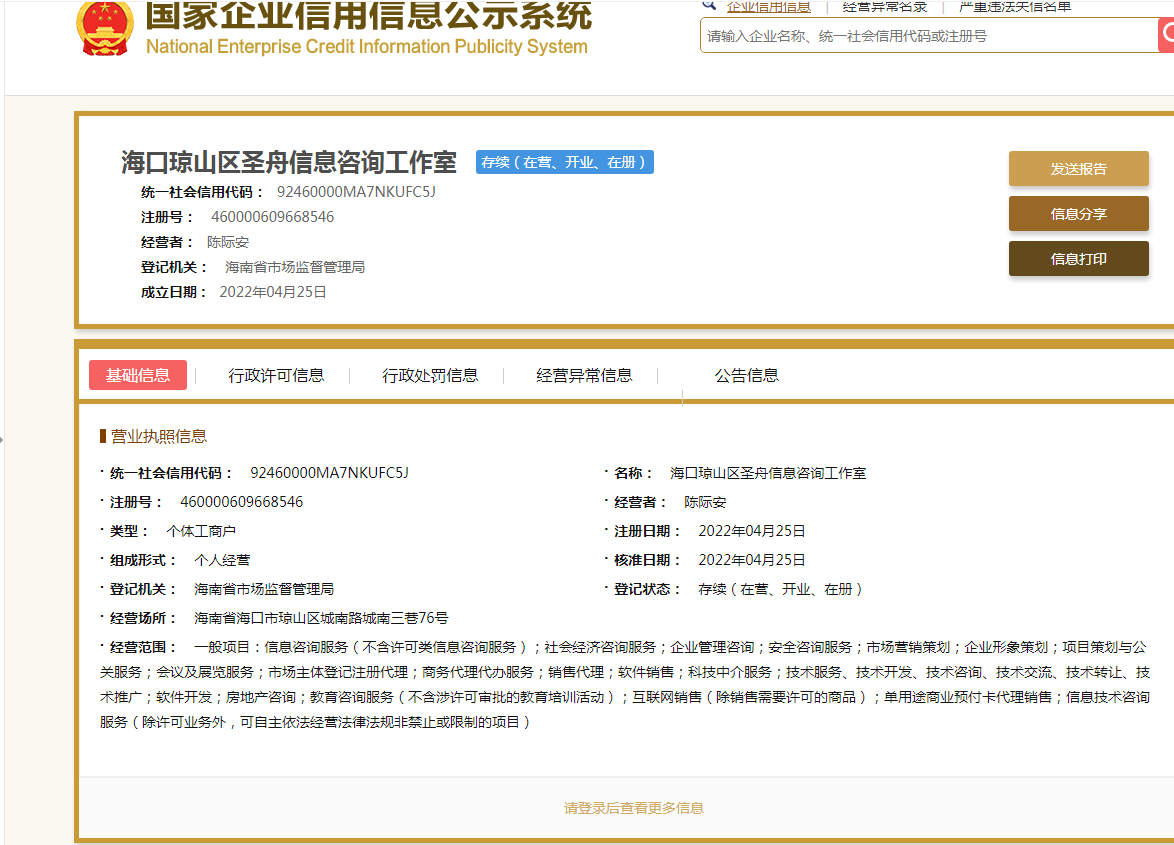
Task: Click the license-section 登记机关 value
Action: tap(264, 589)
